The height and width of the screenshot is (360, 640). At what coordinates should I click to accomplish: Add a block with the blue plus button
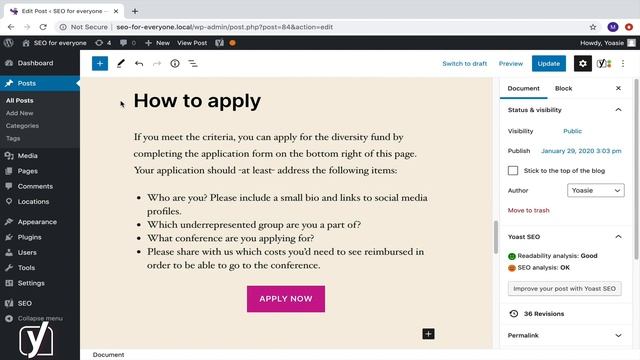100,64
